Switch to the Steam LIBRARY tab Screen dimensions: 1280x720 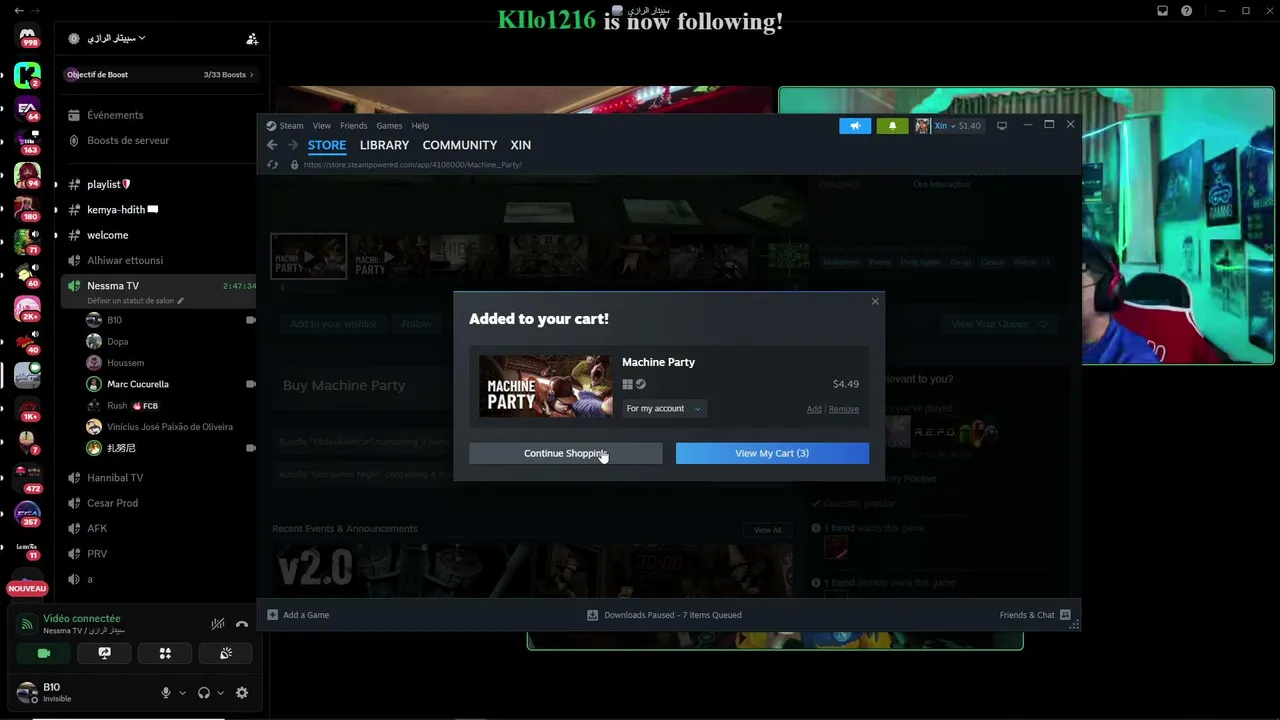coord(384,145)
